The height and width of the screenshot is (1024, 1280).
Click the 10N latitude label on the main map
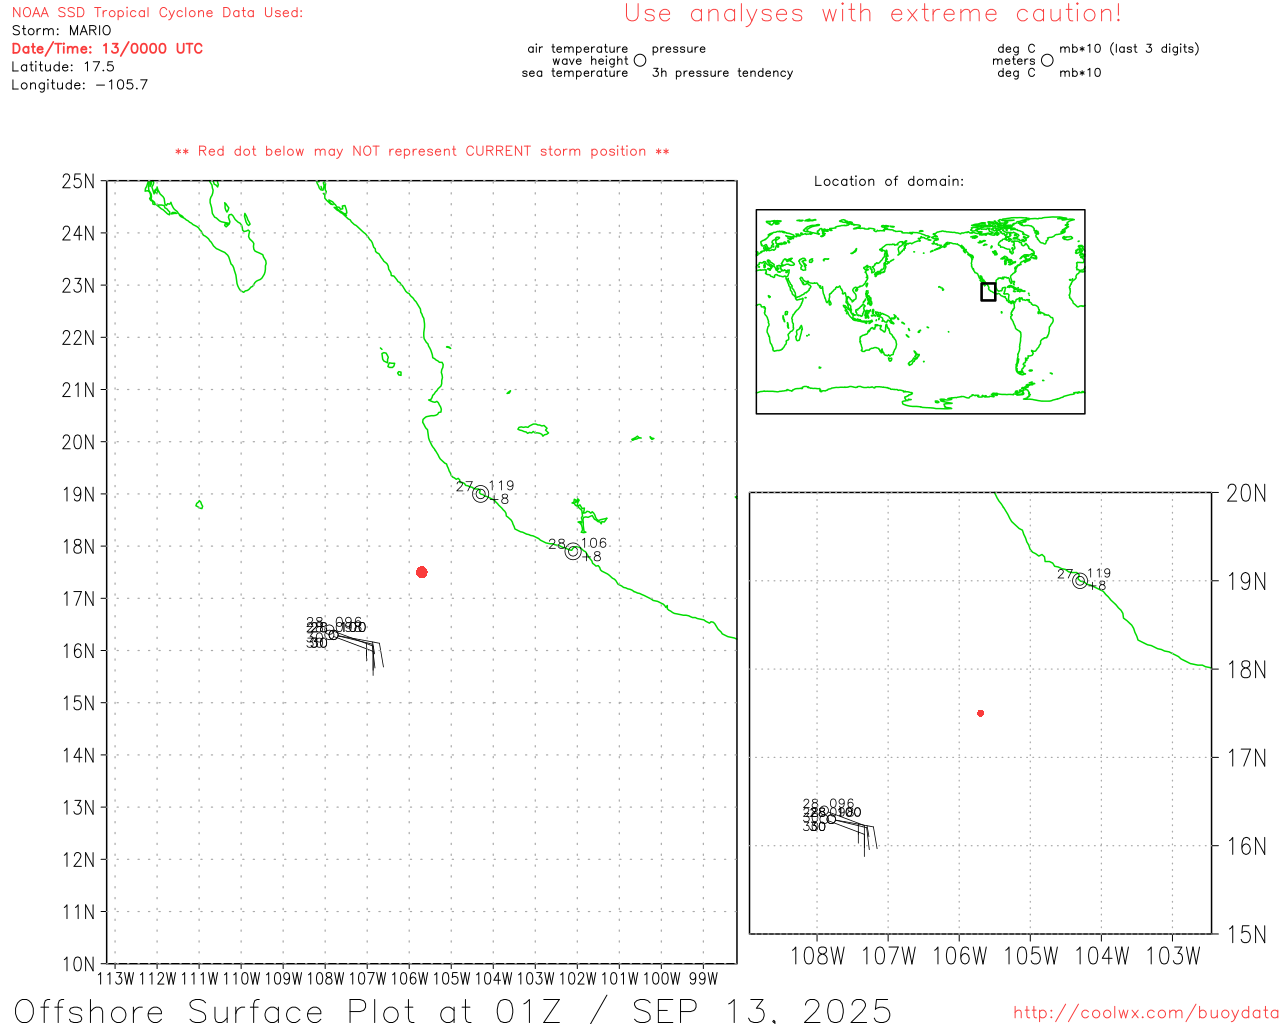pos(78,964)
